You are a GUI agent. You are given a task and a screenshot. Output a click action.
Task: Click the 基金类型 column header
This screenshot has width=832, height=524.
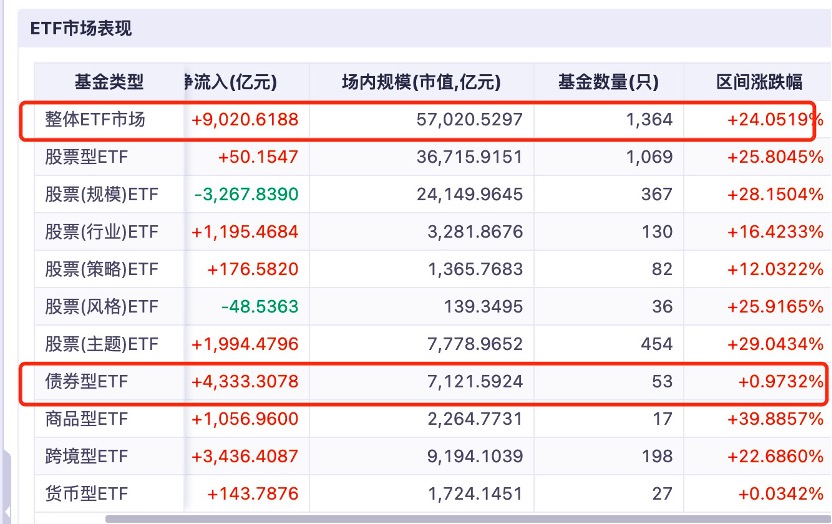coord(109,82)
